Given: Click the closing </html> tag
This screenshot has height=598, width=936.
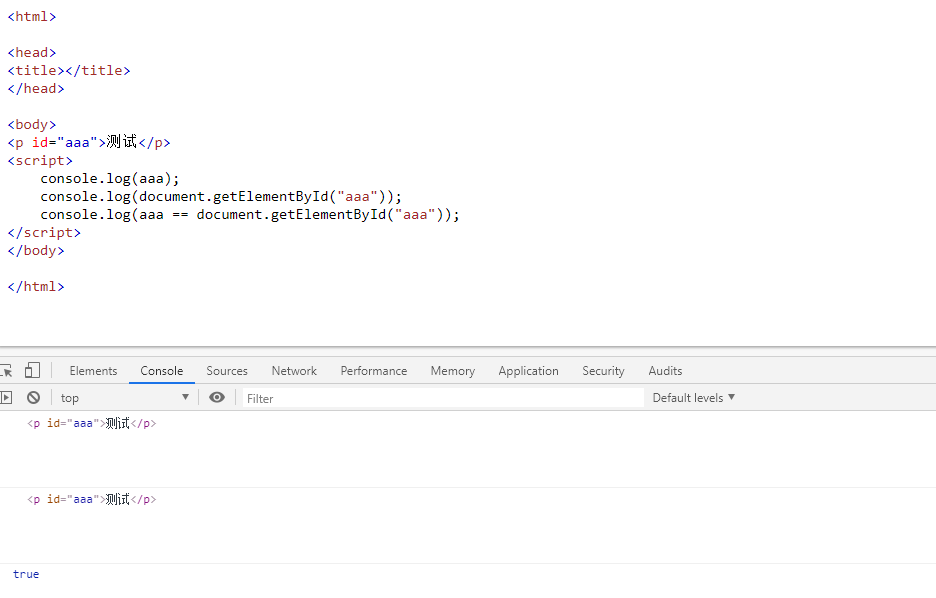Looking at the screenshot, I should 36,286.
